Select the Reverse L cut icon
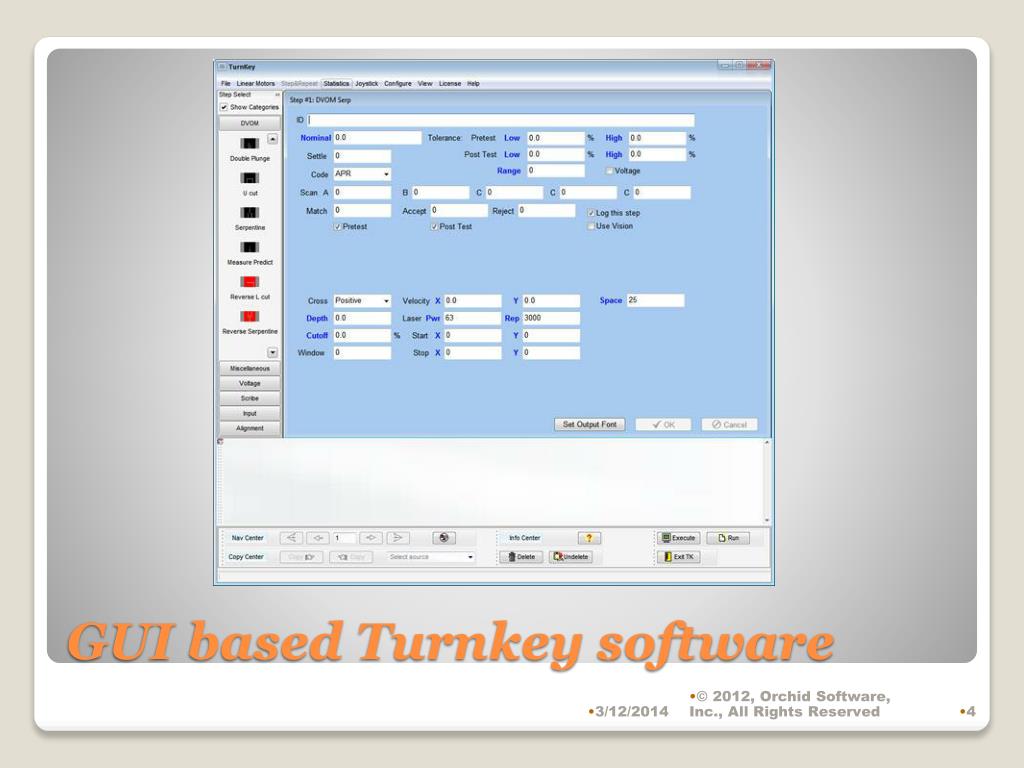This screenshot has width=1024, height=768. coord(249,282)
